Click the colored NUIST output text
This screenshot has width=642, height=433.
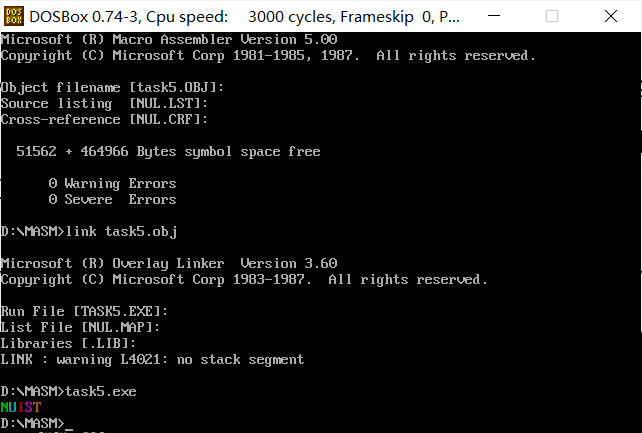(21, 407)
